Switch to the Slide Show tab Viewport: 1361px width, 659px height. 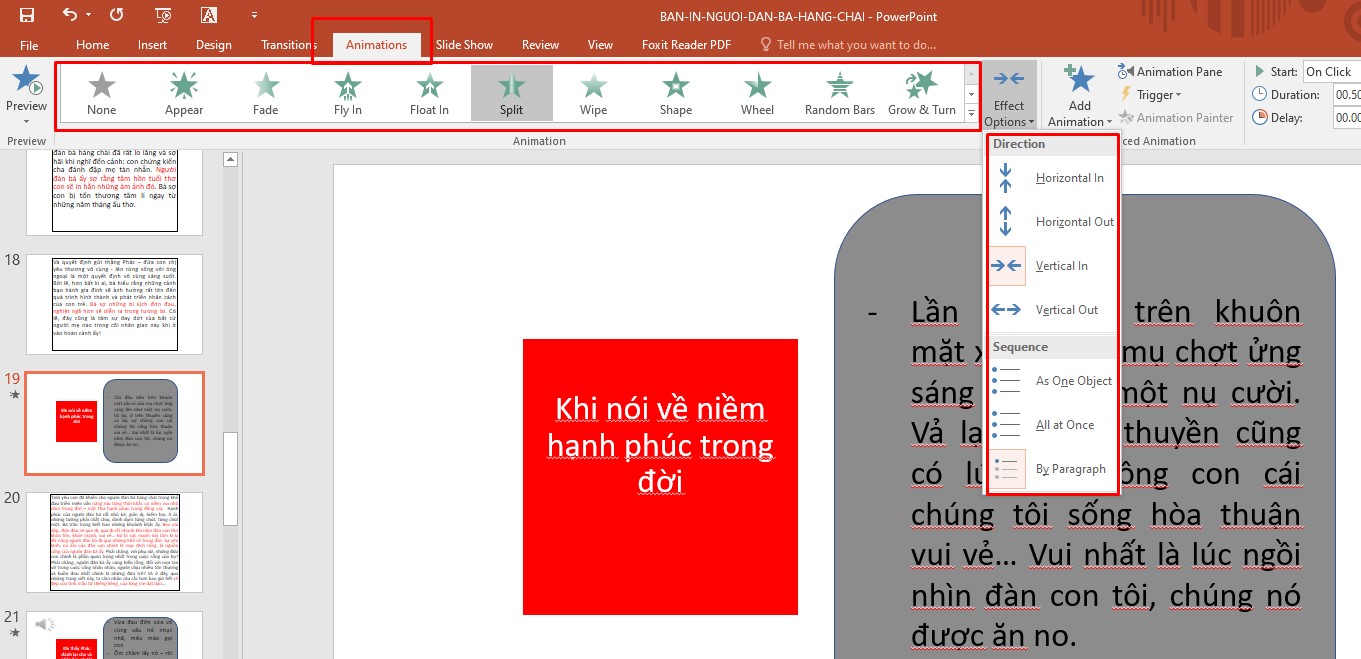coord(464,44)
